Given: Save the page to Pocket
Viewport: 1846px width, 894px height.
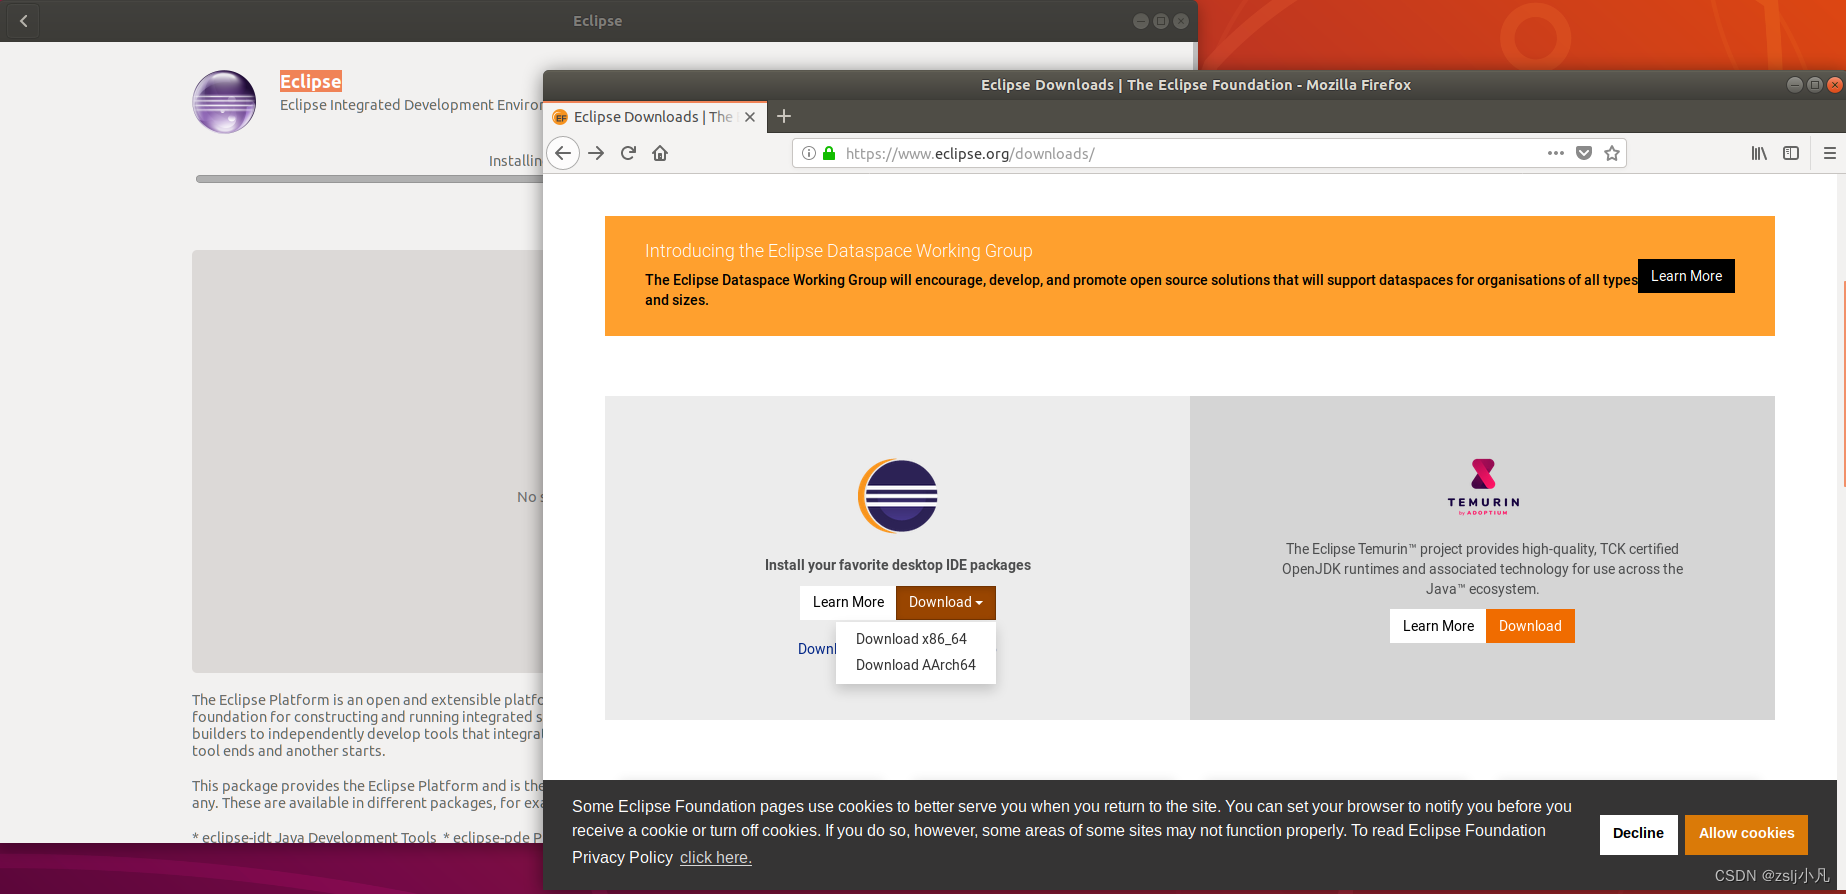Looking at the screenshot, I should click(1584, 153).
